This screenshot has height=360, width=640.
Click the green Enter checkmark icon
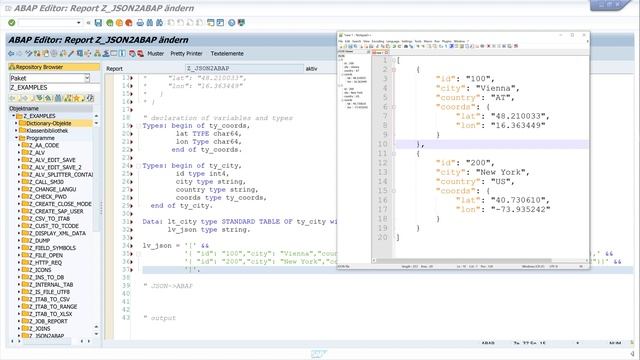click(x=11, y=23)
